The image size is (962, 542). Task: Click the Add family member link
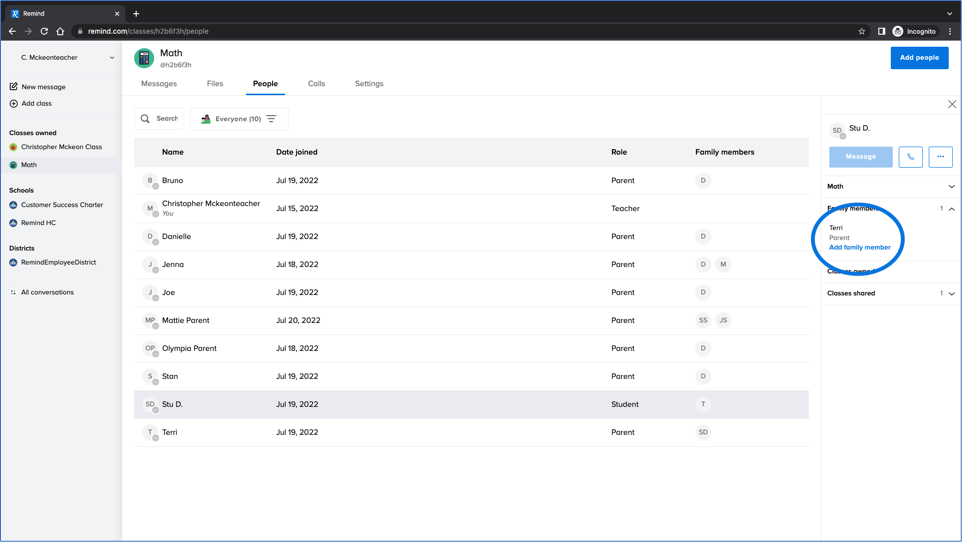[859, 247]
